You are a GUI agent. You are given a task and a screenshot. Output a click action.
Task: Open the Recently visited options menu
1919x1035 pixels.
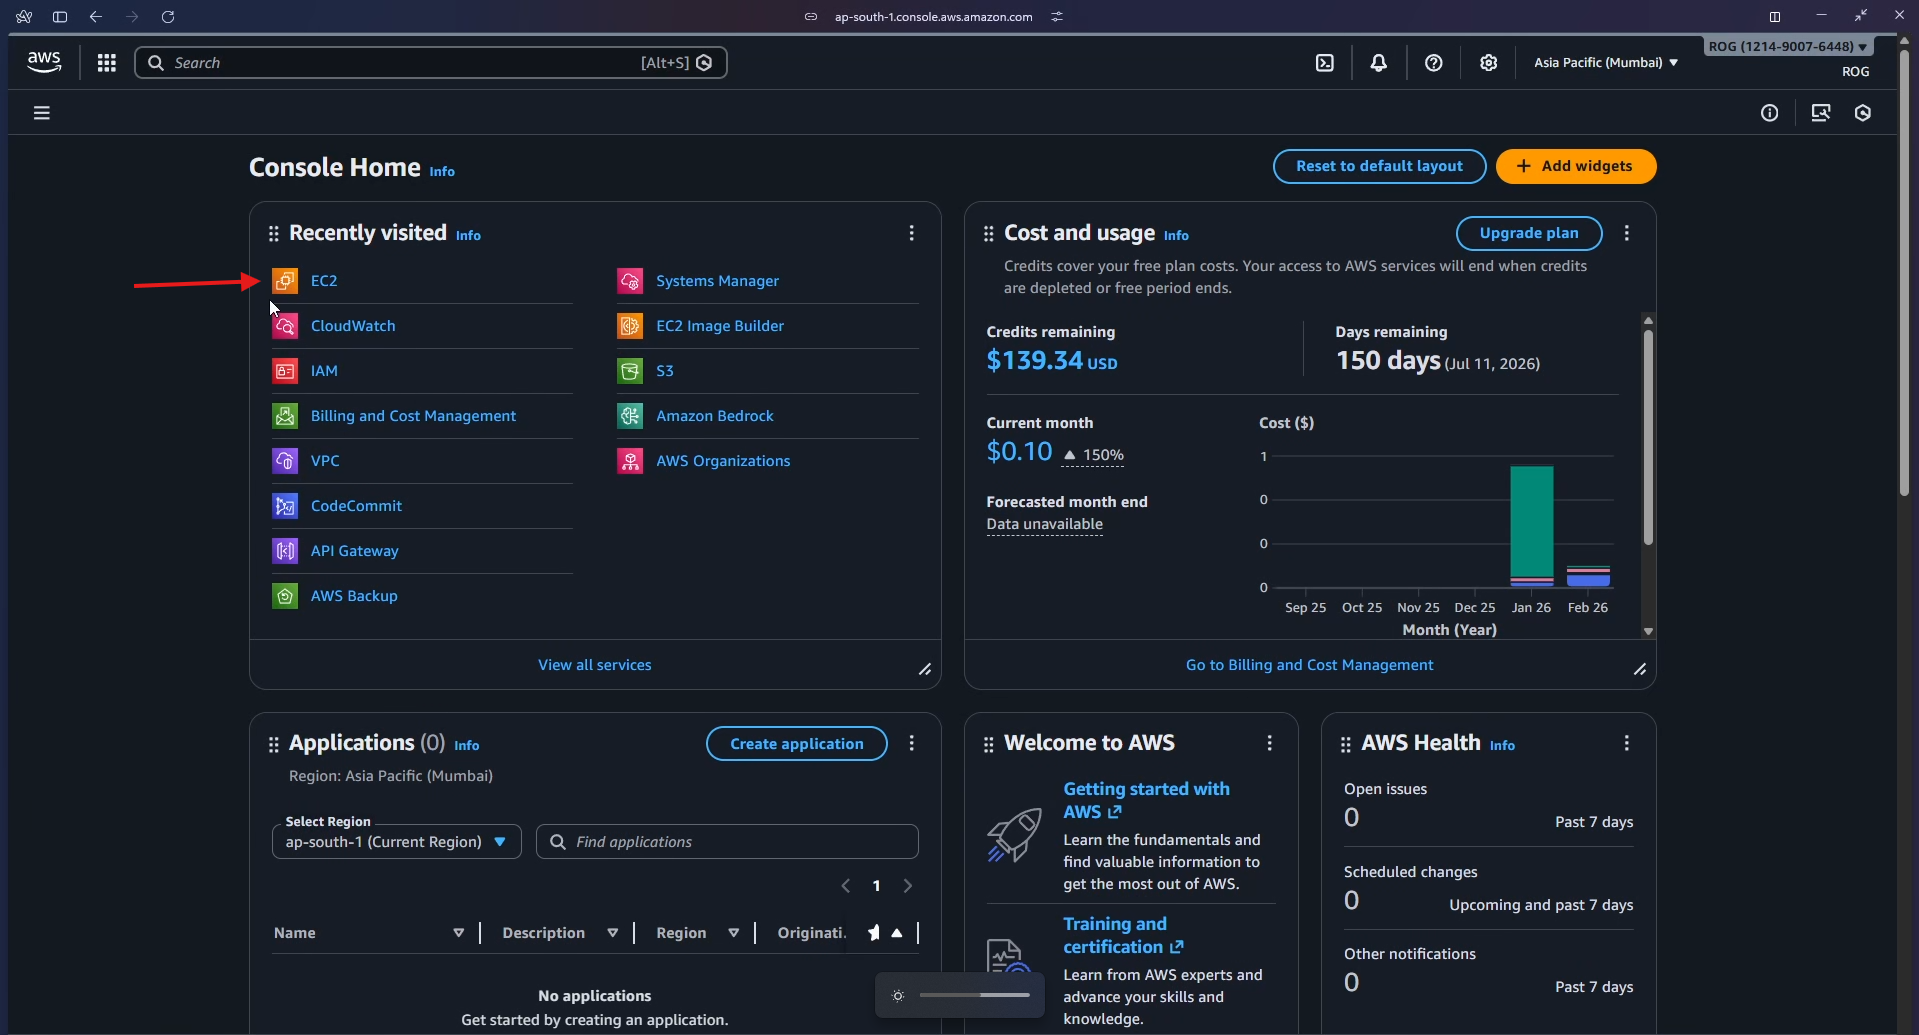click(911, 232)
